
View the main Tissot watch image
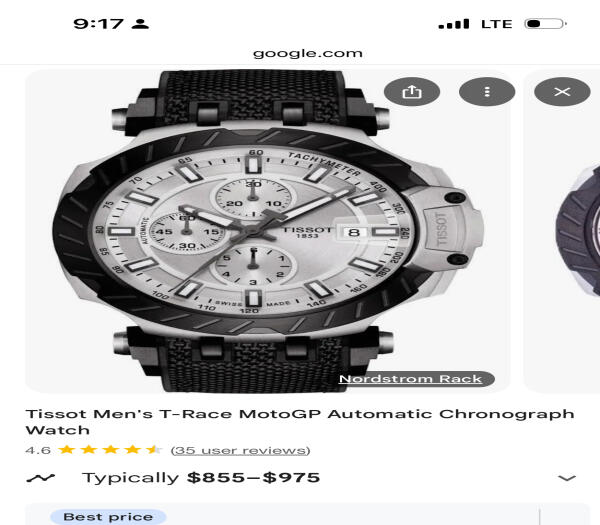[x=267, y=231]
